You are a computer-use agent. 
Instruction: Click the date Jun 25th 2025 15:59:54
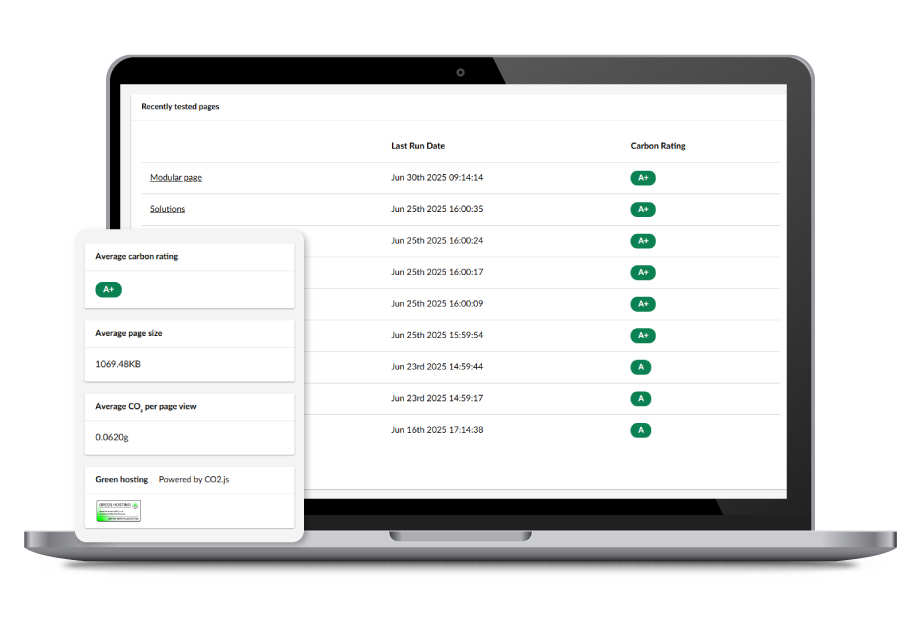[x=437, y=335]
